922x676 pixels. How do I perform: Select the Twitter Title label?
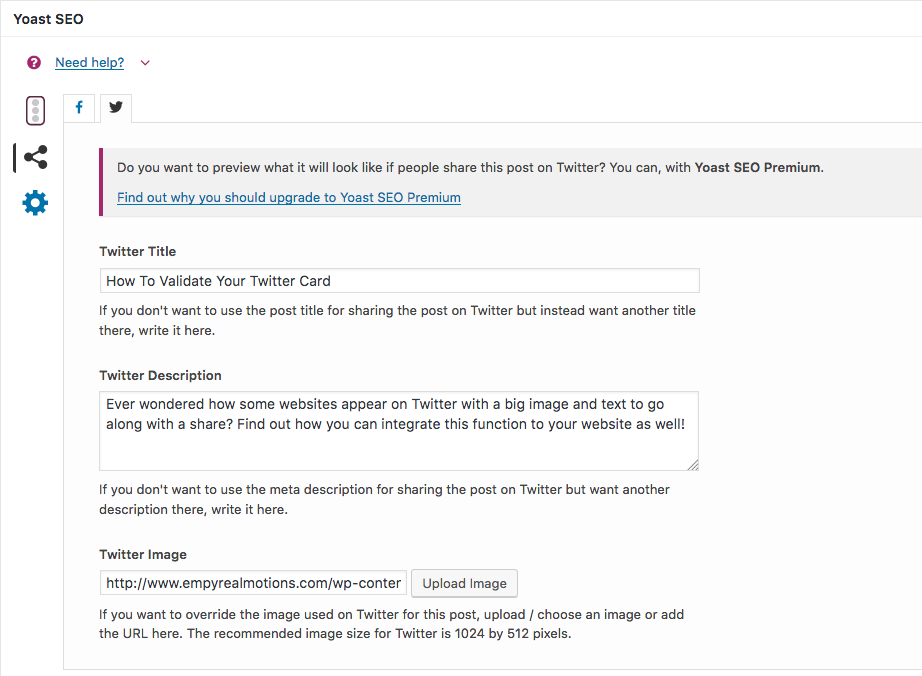coord(138,252)
